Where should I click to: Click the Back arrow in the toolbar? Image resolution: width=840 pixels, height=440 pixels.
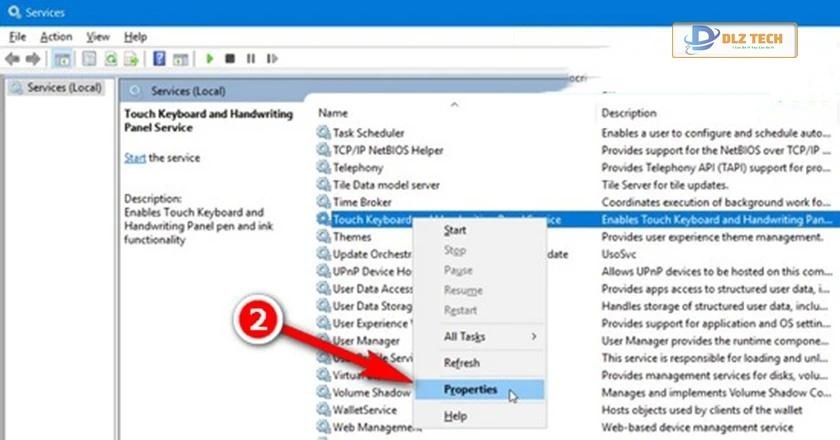(x=14, y=59)
